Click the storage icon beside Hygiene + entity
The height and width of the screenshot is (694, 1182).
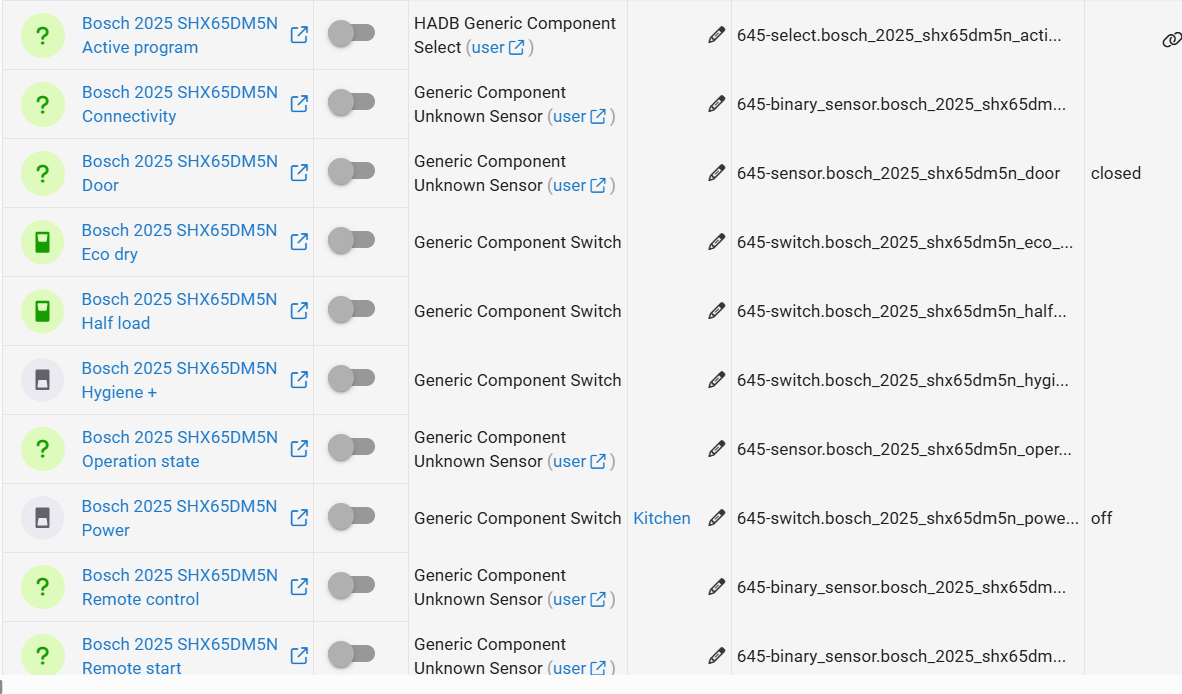[42, 380]
